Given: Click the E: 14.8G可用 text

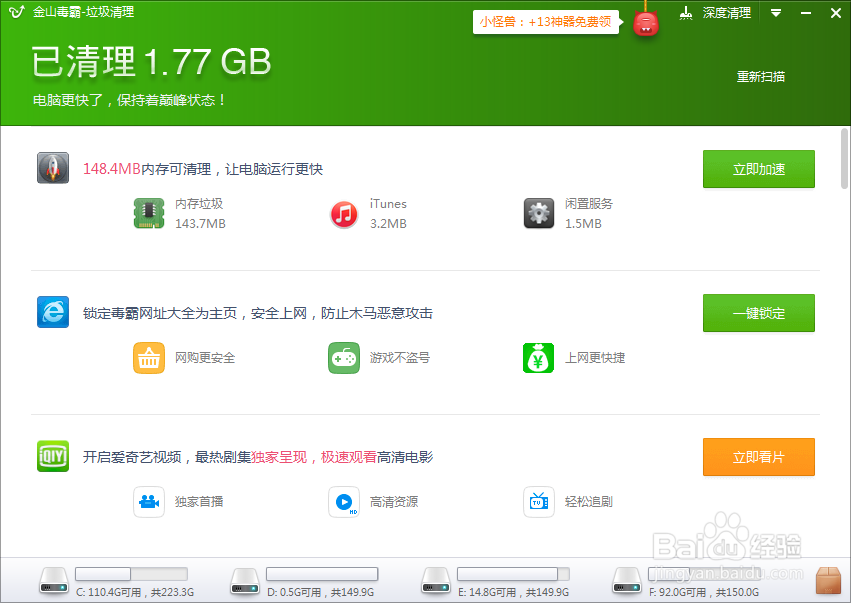Looking at the screenshot, I should coord(513,592).
